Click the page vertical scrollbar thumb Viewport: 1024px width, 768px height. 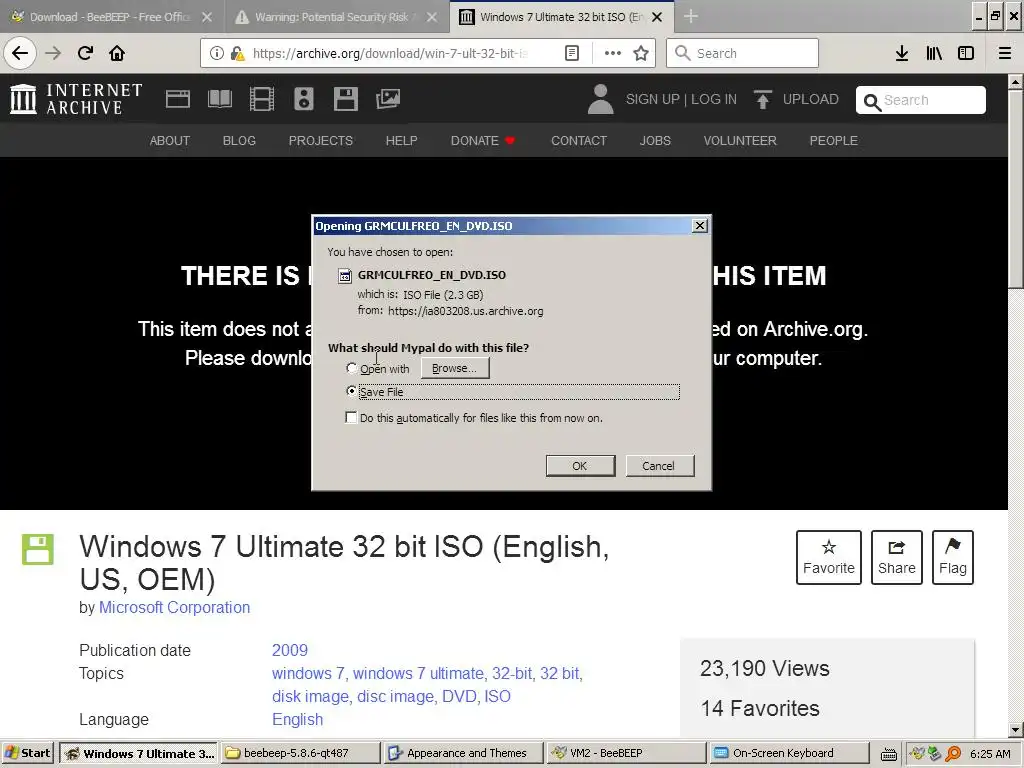click(x=1016, y=187)
